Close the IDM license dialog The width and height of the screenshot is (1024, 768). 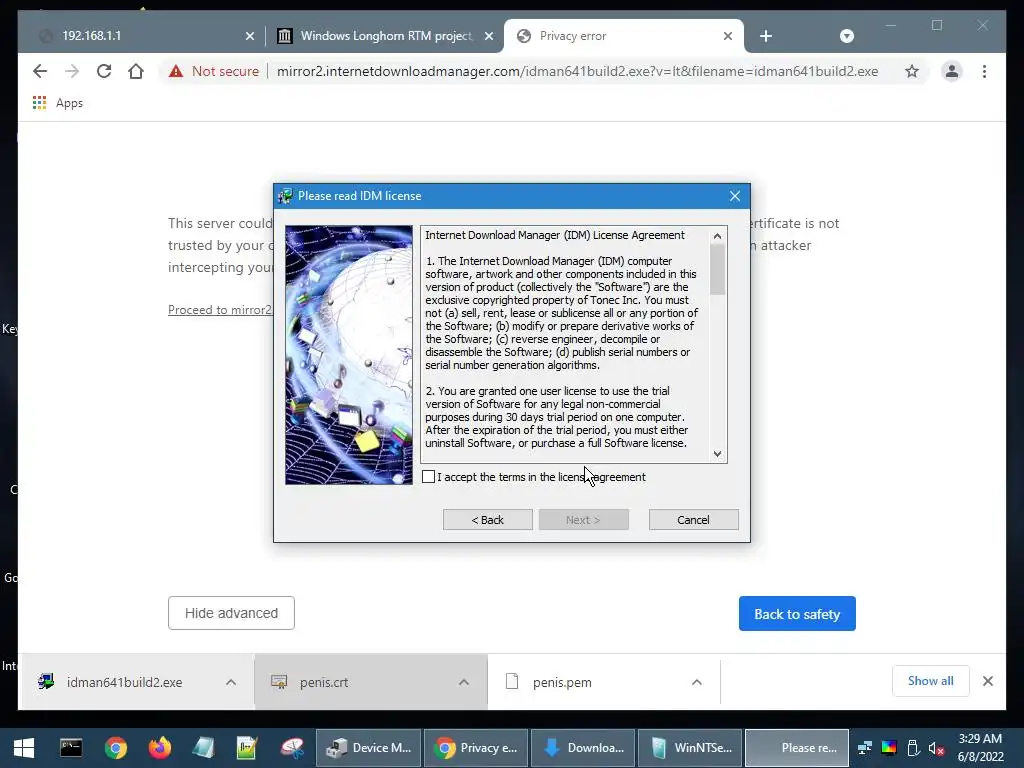(x=735, y=196)
